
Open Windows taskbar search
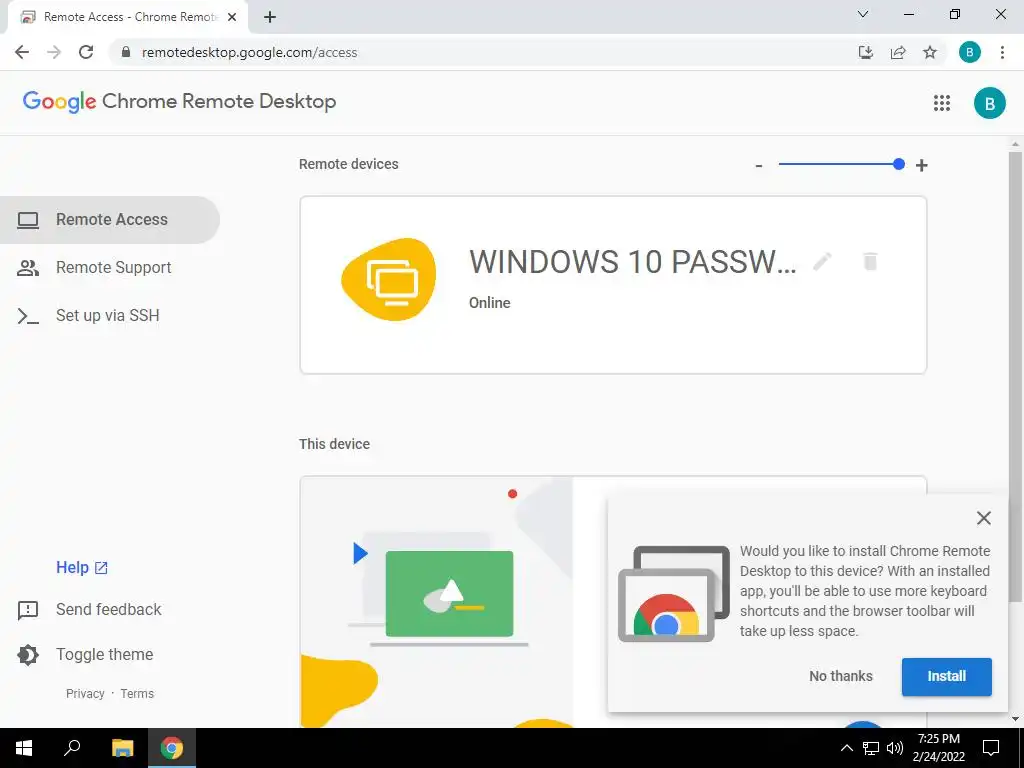click(72, 748)
